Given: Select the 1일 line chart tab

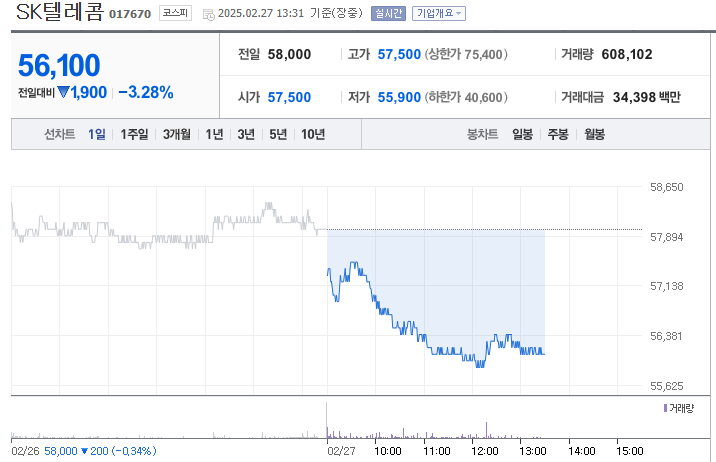Looking at the screenshot, I should pyautogui.click(x=96, y=134).
